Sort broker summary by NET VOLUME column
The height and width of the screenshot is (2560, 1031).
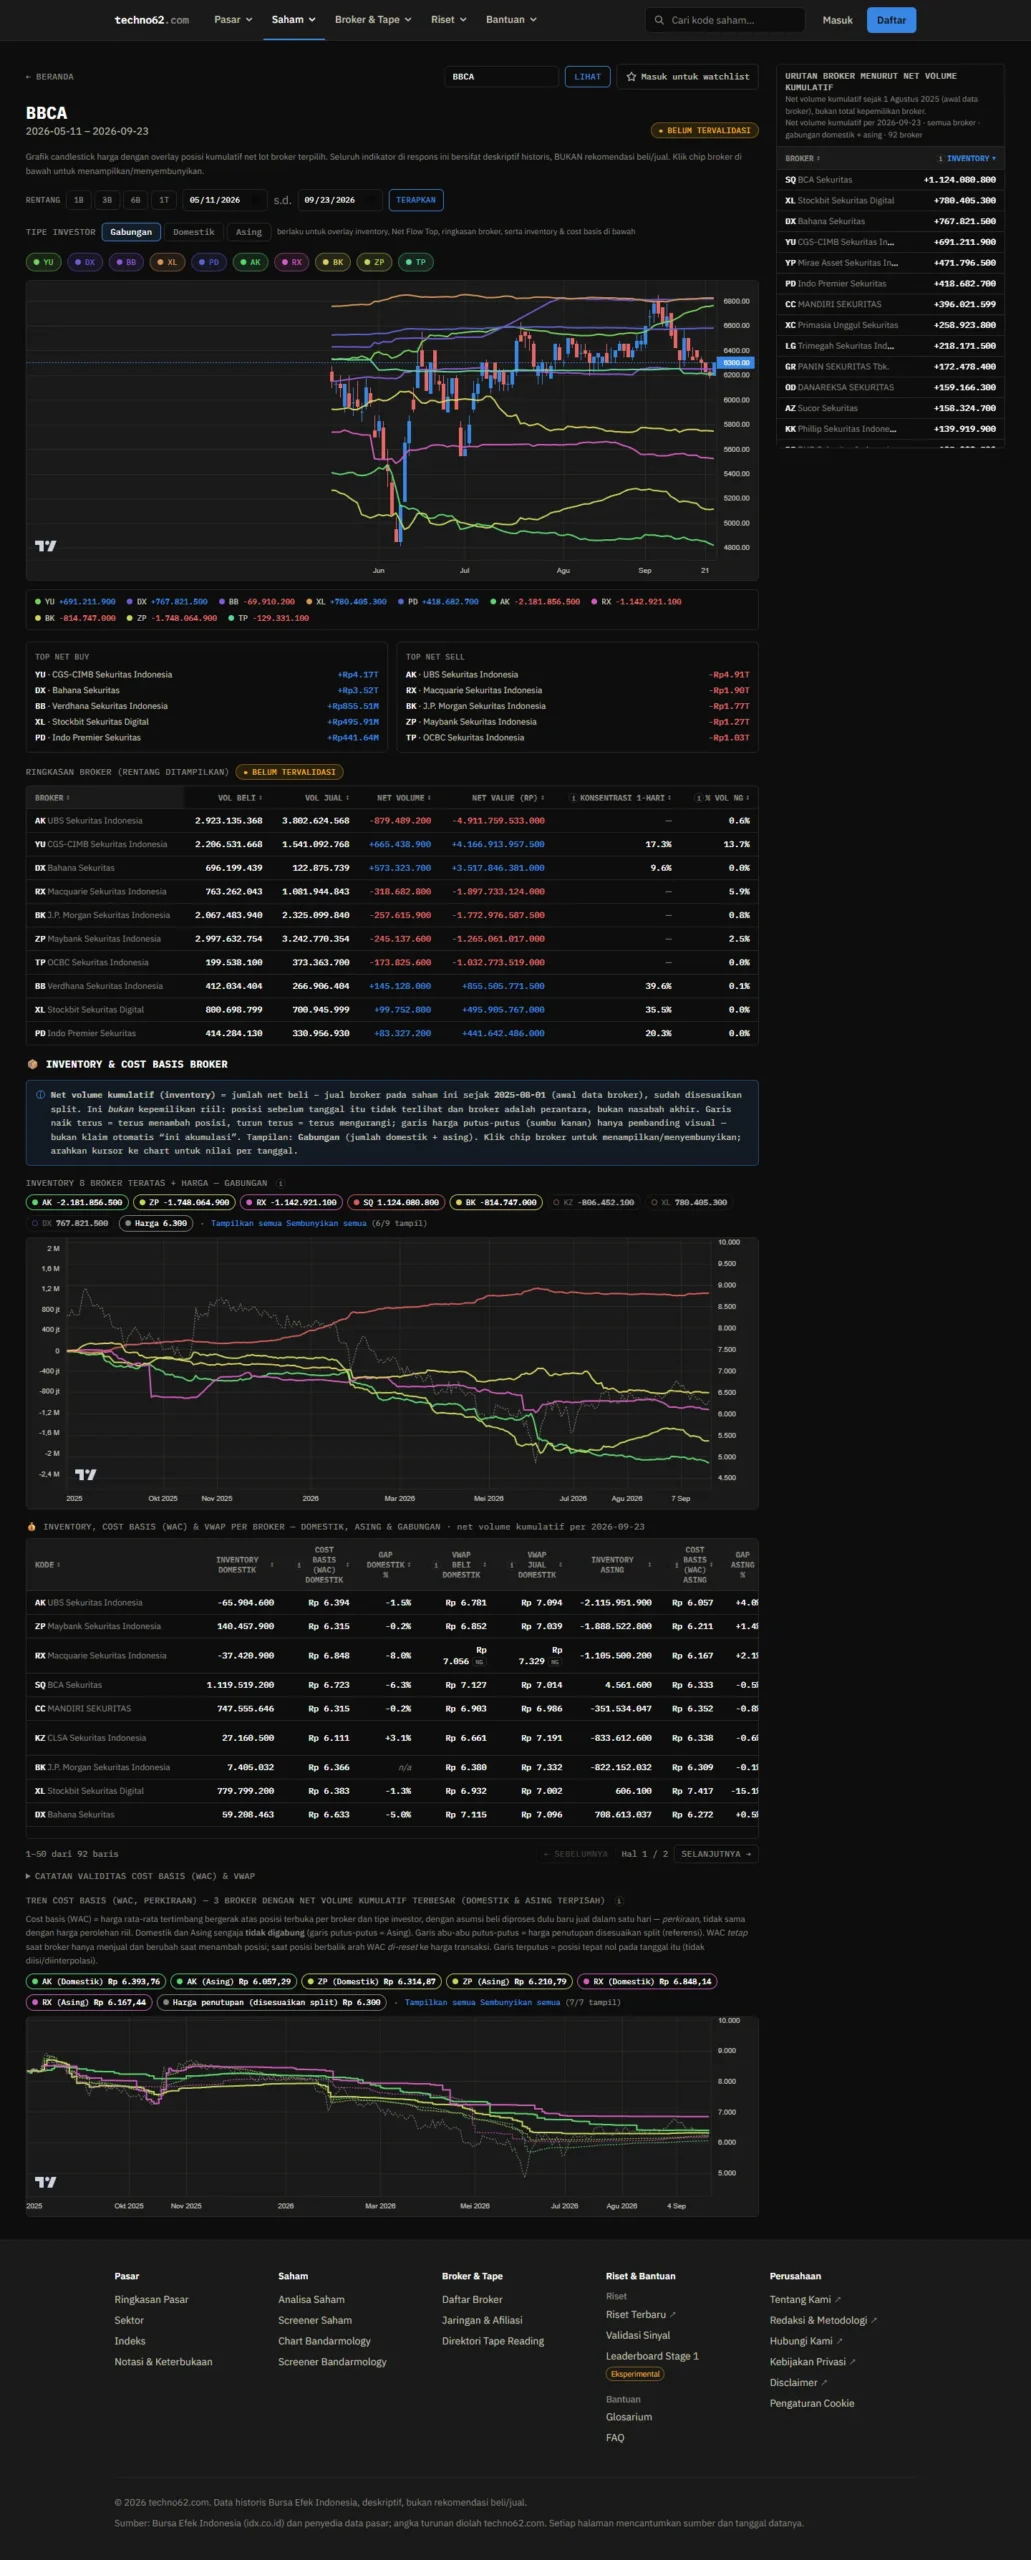click(404, 798)
